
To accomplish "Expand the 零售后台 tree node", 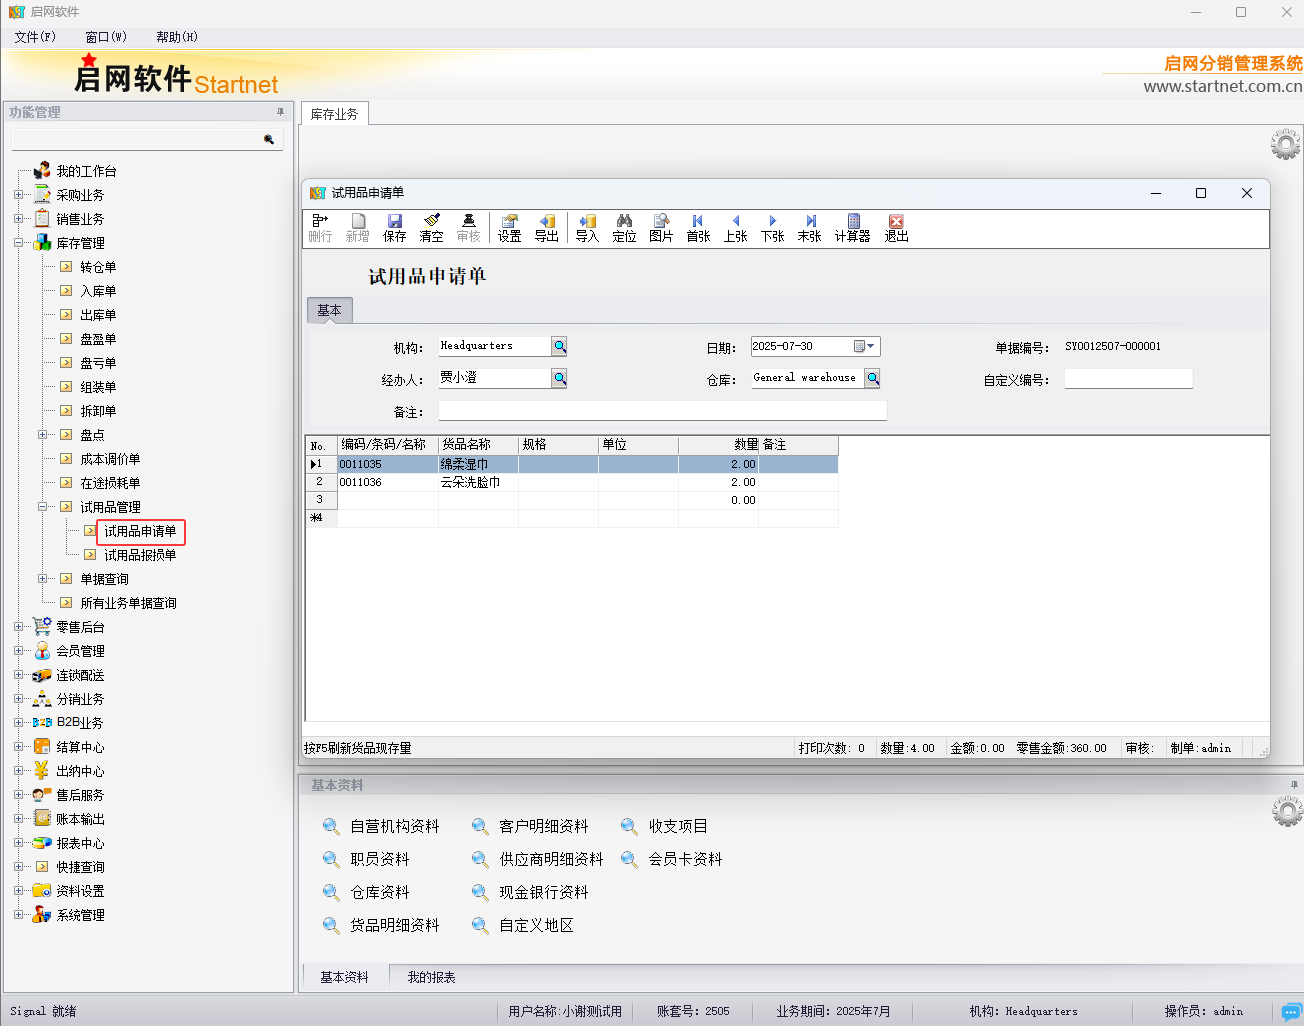I will tap(18, 627).
